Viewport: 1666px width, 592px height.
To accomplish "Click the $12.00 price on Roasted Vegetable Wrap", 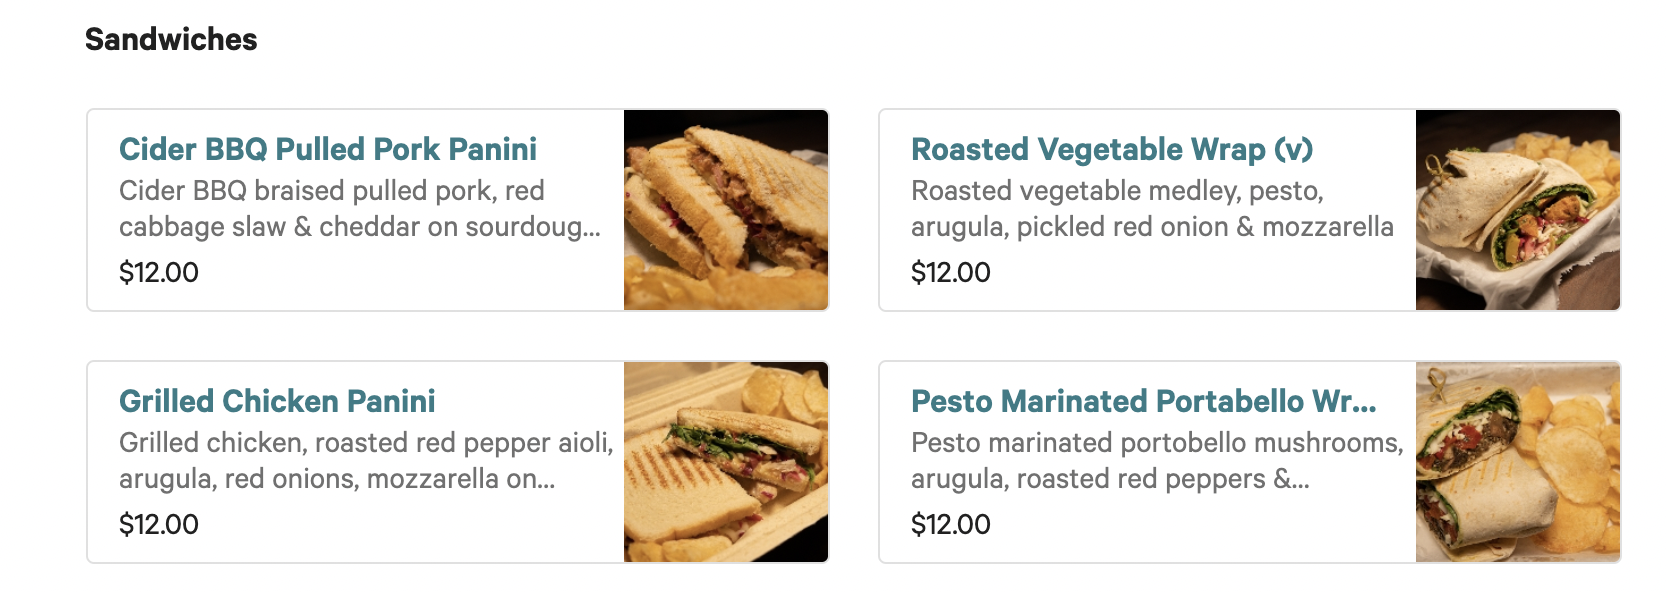I will 950,272.
